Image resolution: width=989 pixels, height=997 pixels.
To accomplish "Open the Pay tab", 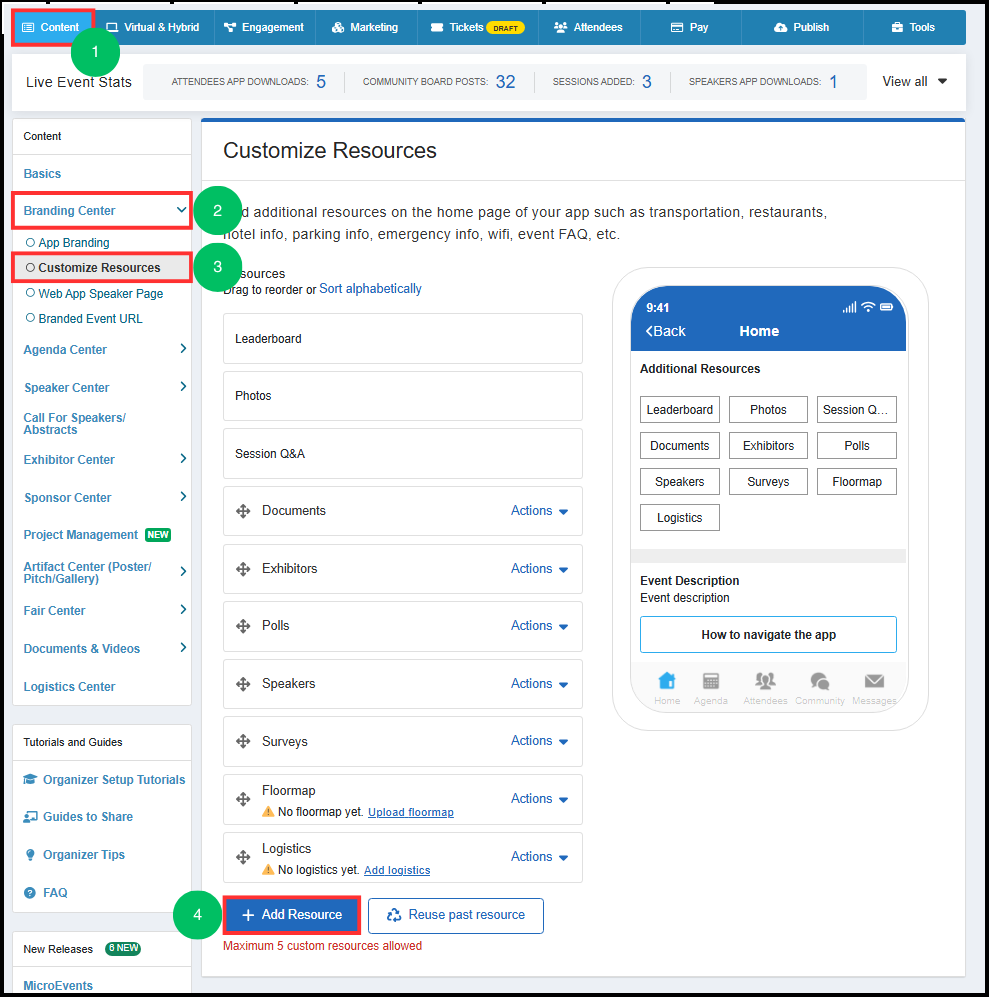I will (690, 27).
